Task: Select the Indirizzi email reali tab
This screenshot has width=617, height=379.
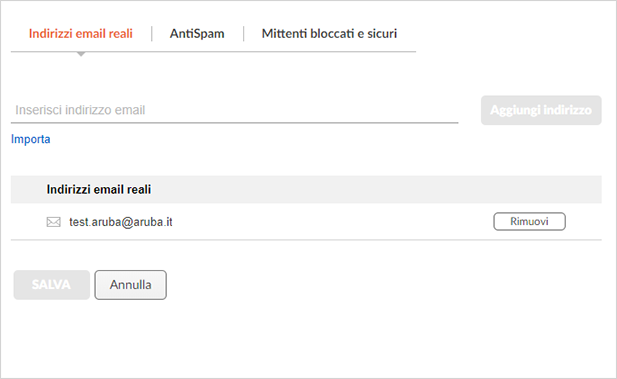Action: (x=81, y=34)
